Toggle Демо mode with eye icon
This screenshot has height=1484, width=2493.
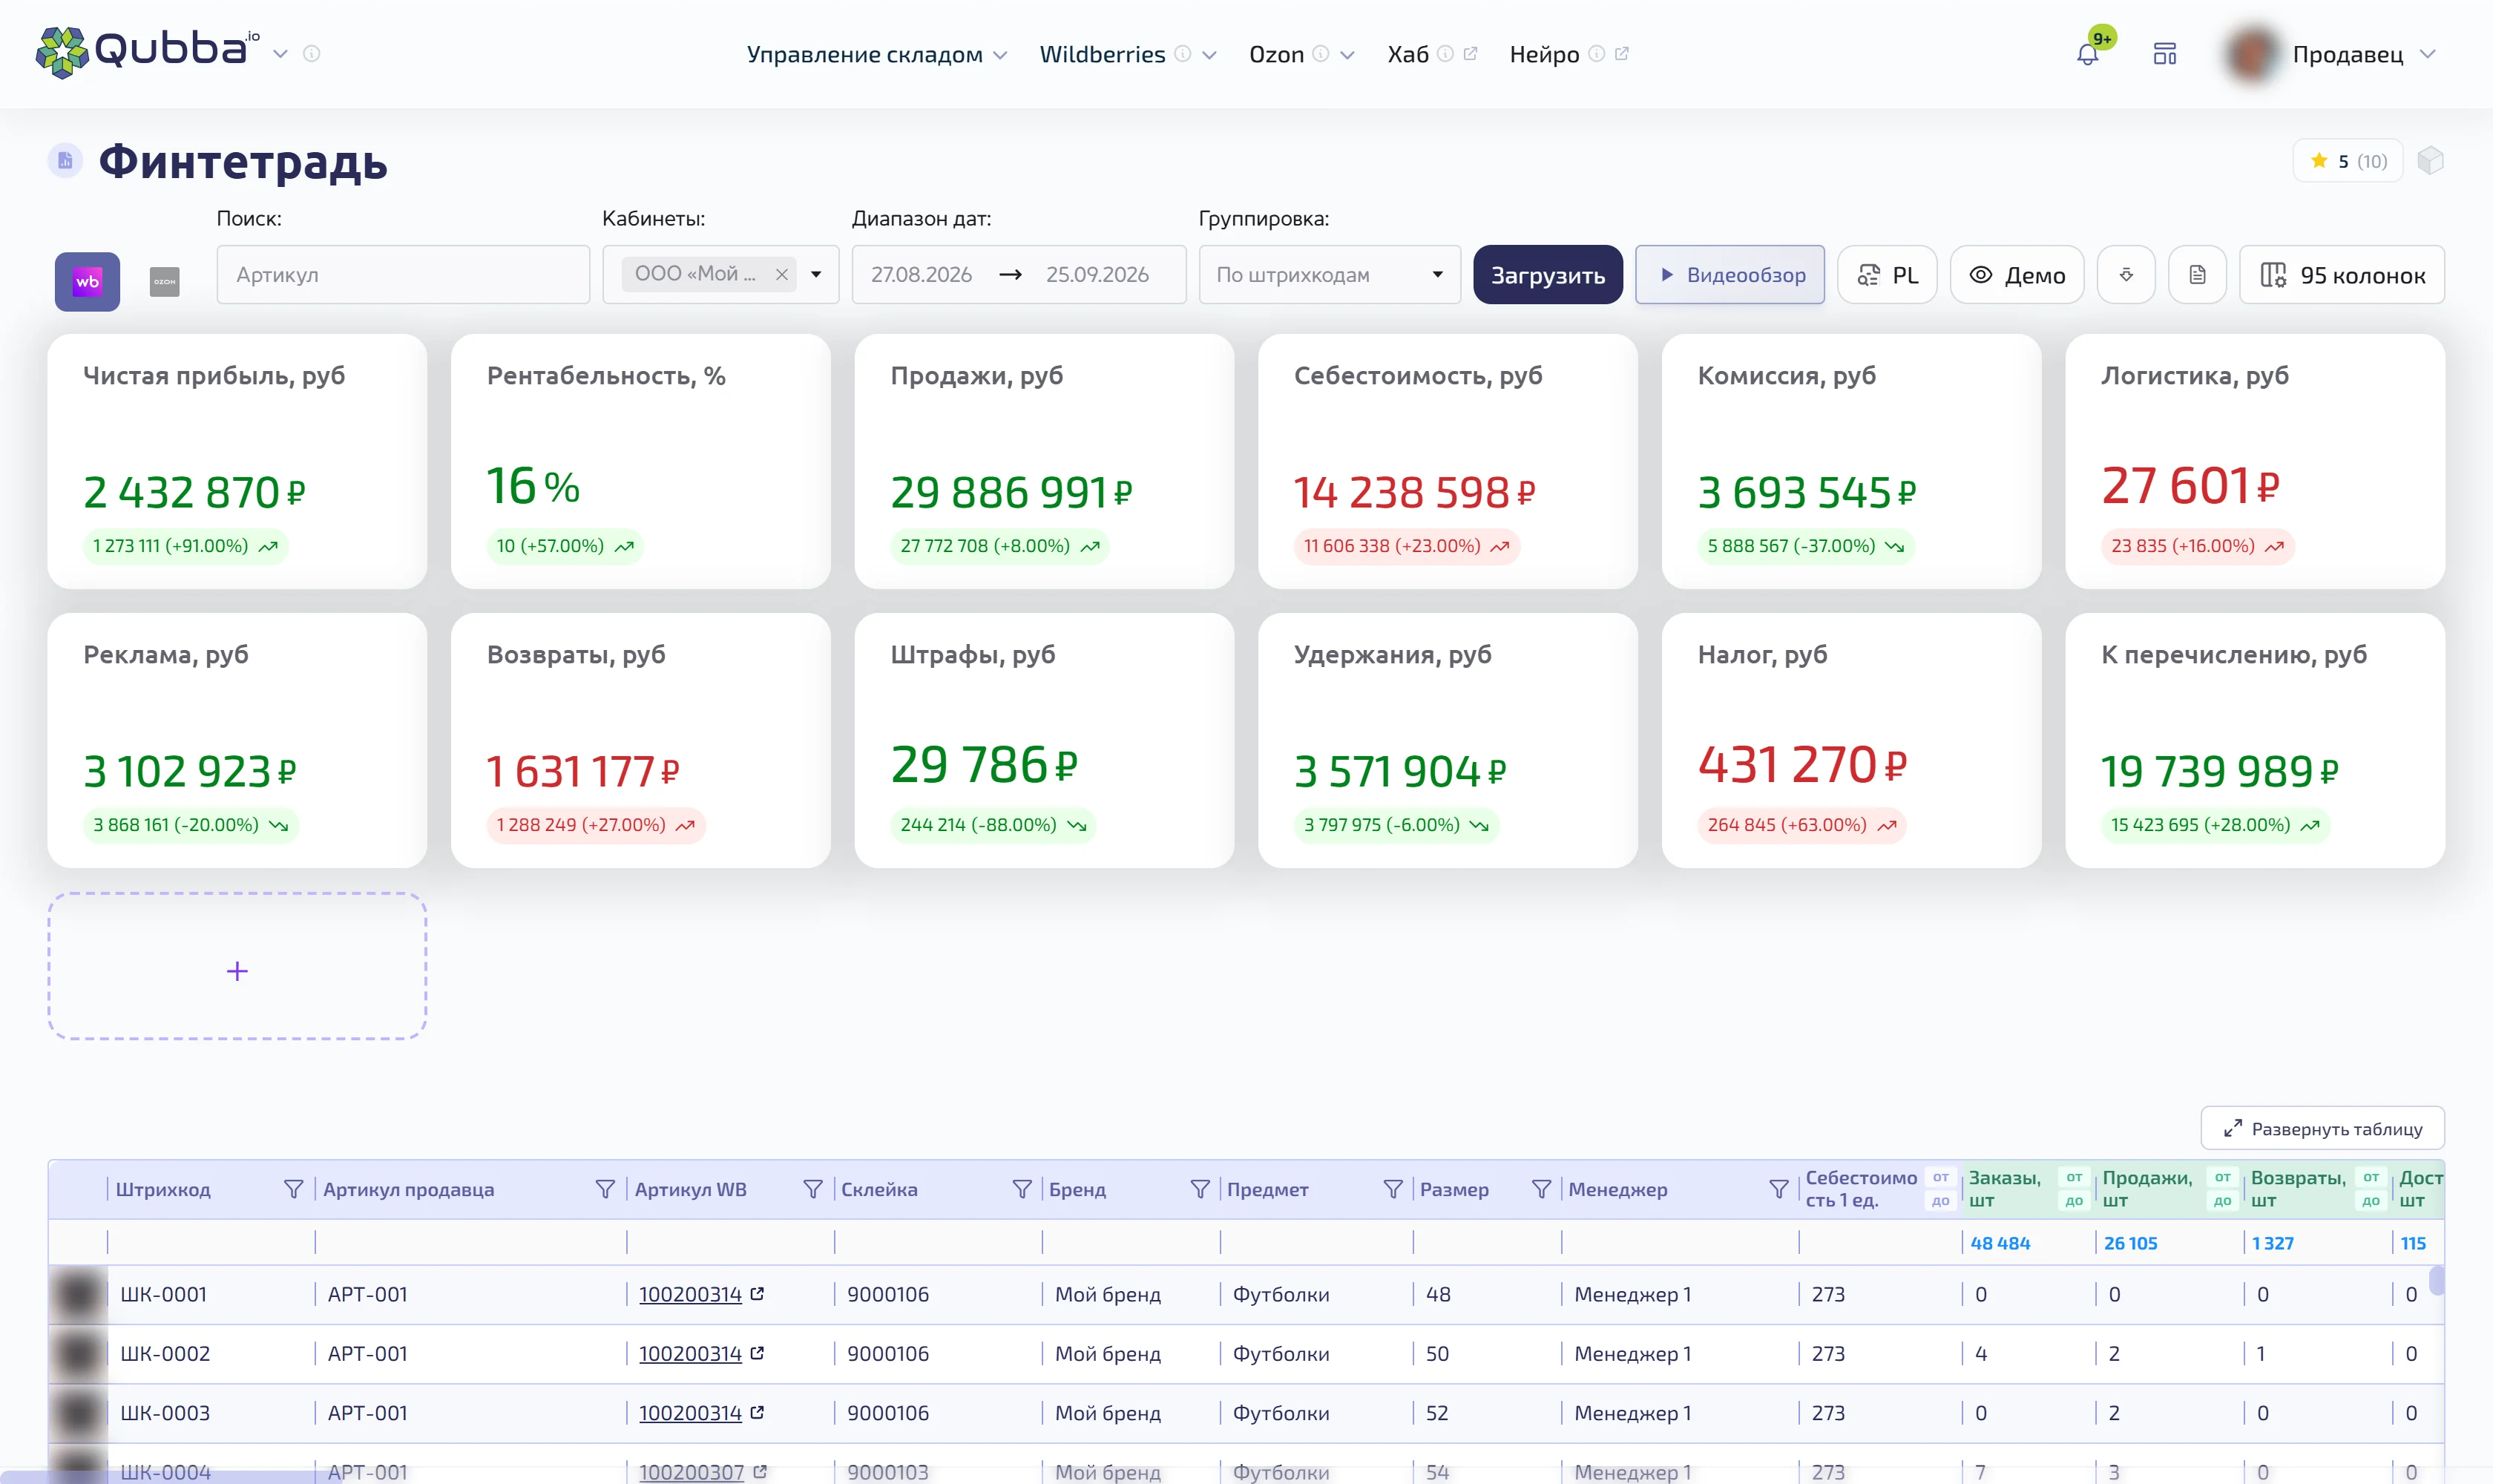[x=2017, y=275]
